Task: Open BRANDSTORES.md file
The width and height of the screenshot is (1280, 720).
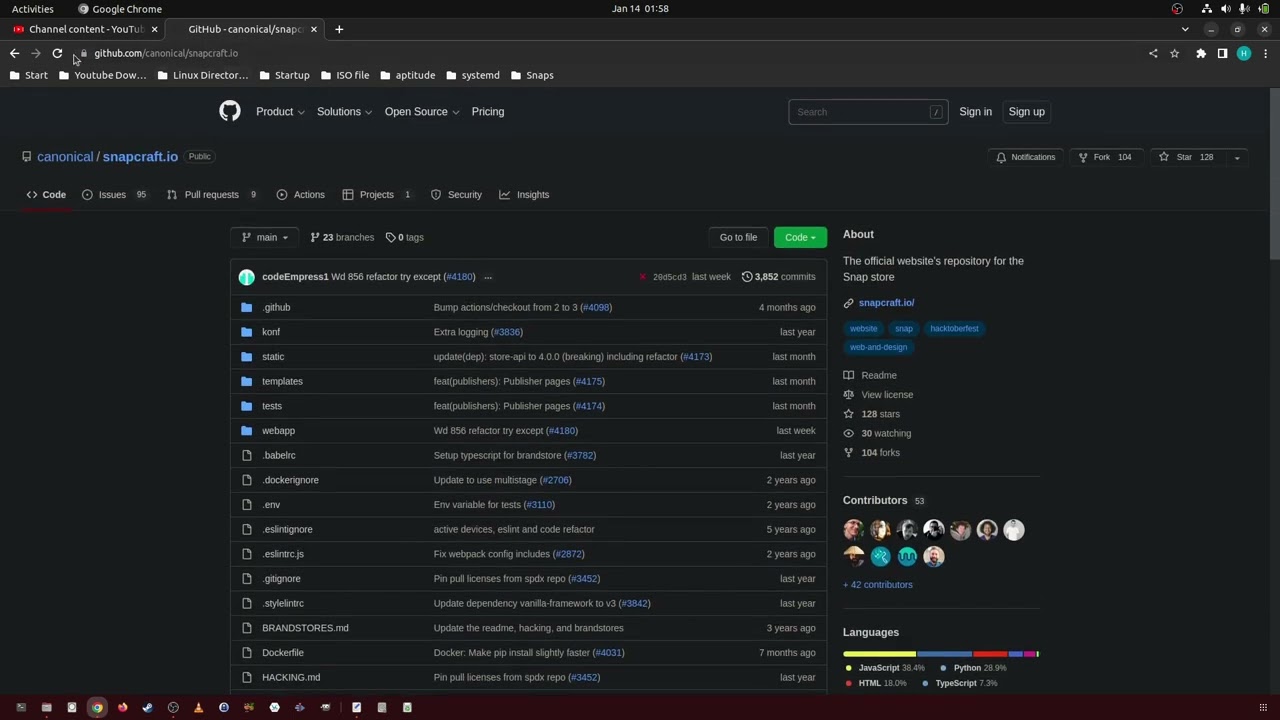Action: (x=305, y=628)
